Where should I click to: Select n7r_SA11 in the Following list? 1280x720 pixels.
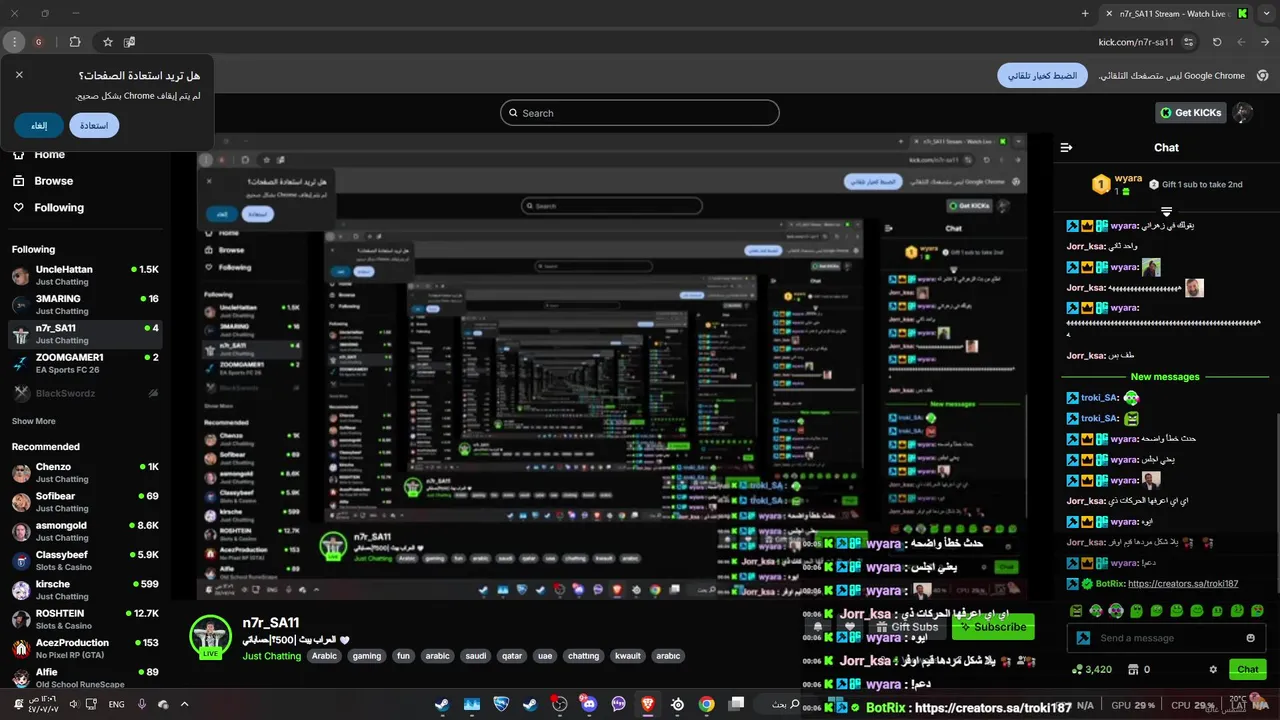tap(85, 334)
